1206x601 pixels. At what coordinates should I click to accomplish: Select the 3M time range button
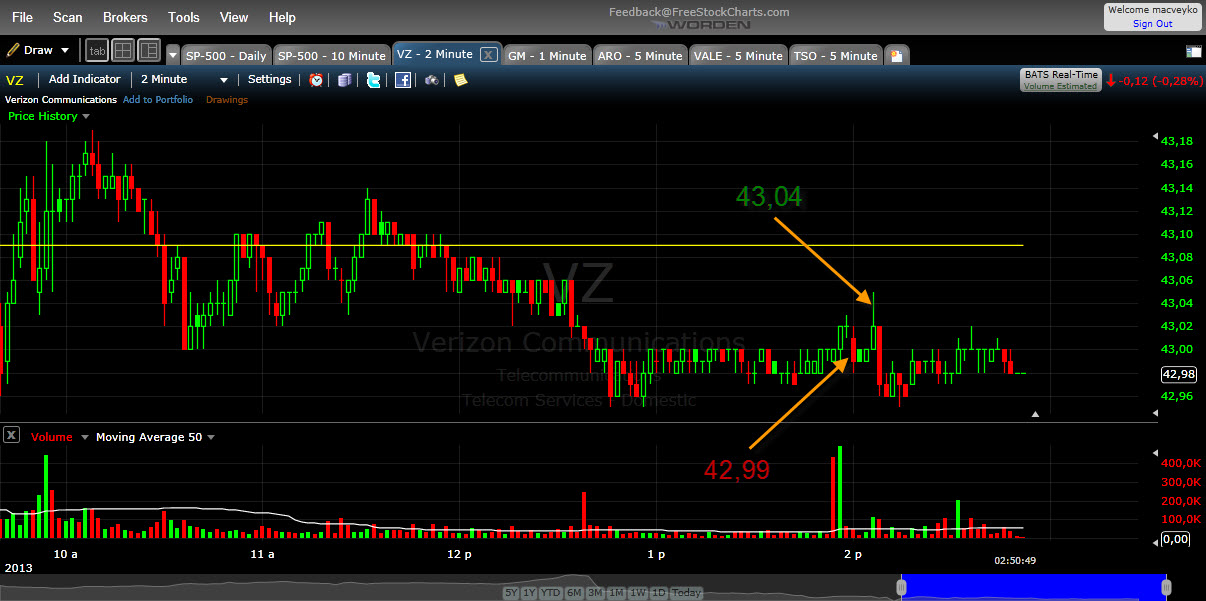click(595, 593)
